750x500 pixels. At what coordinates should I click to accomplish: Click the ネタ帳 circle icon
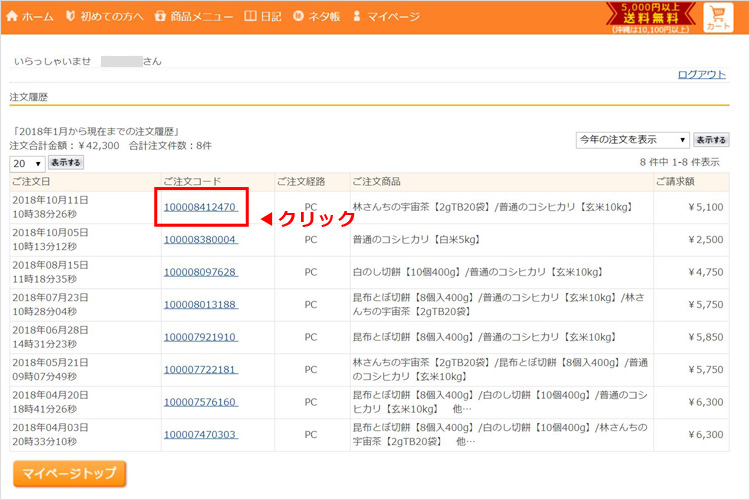coord(298,16)
